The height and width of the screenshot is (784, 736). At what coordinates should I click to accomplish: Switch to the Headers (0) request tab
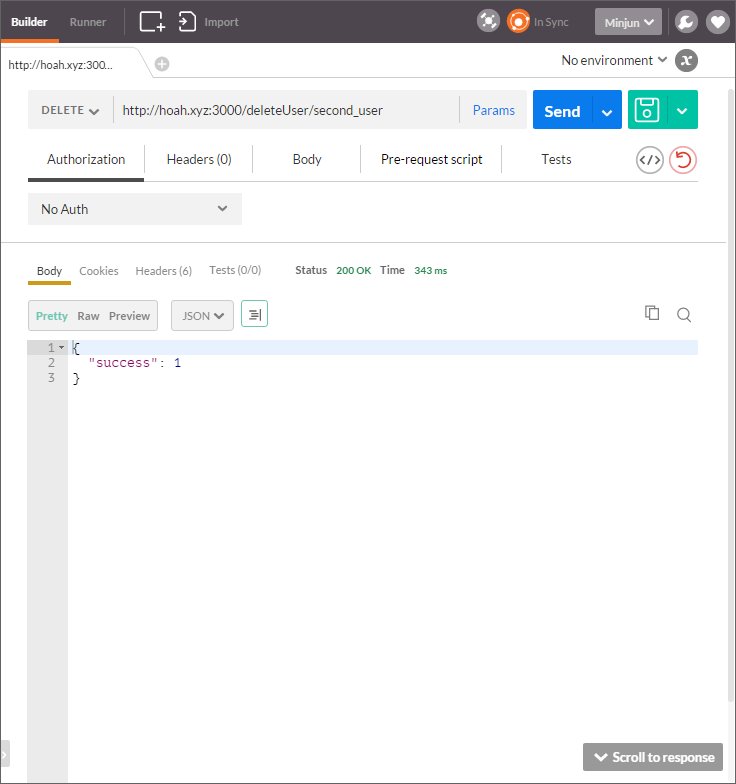pyautogui.click(x=199, y=159)
